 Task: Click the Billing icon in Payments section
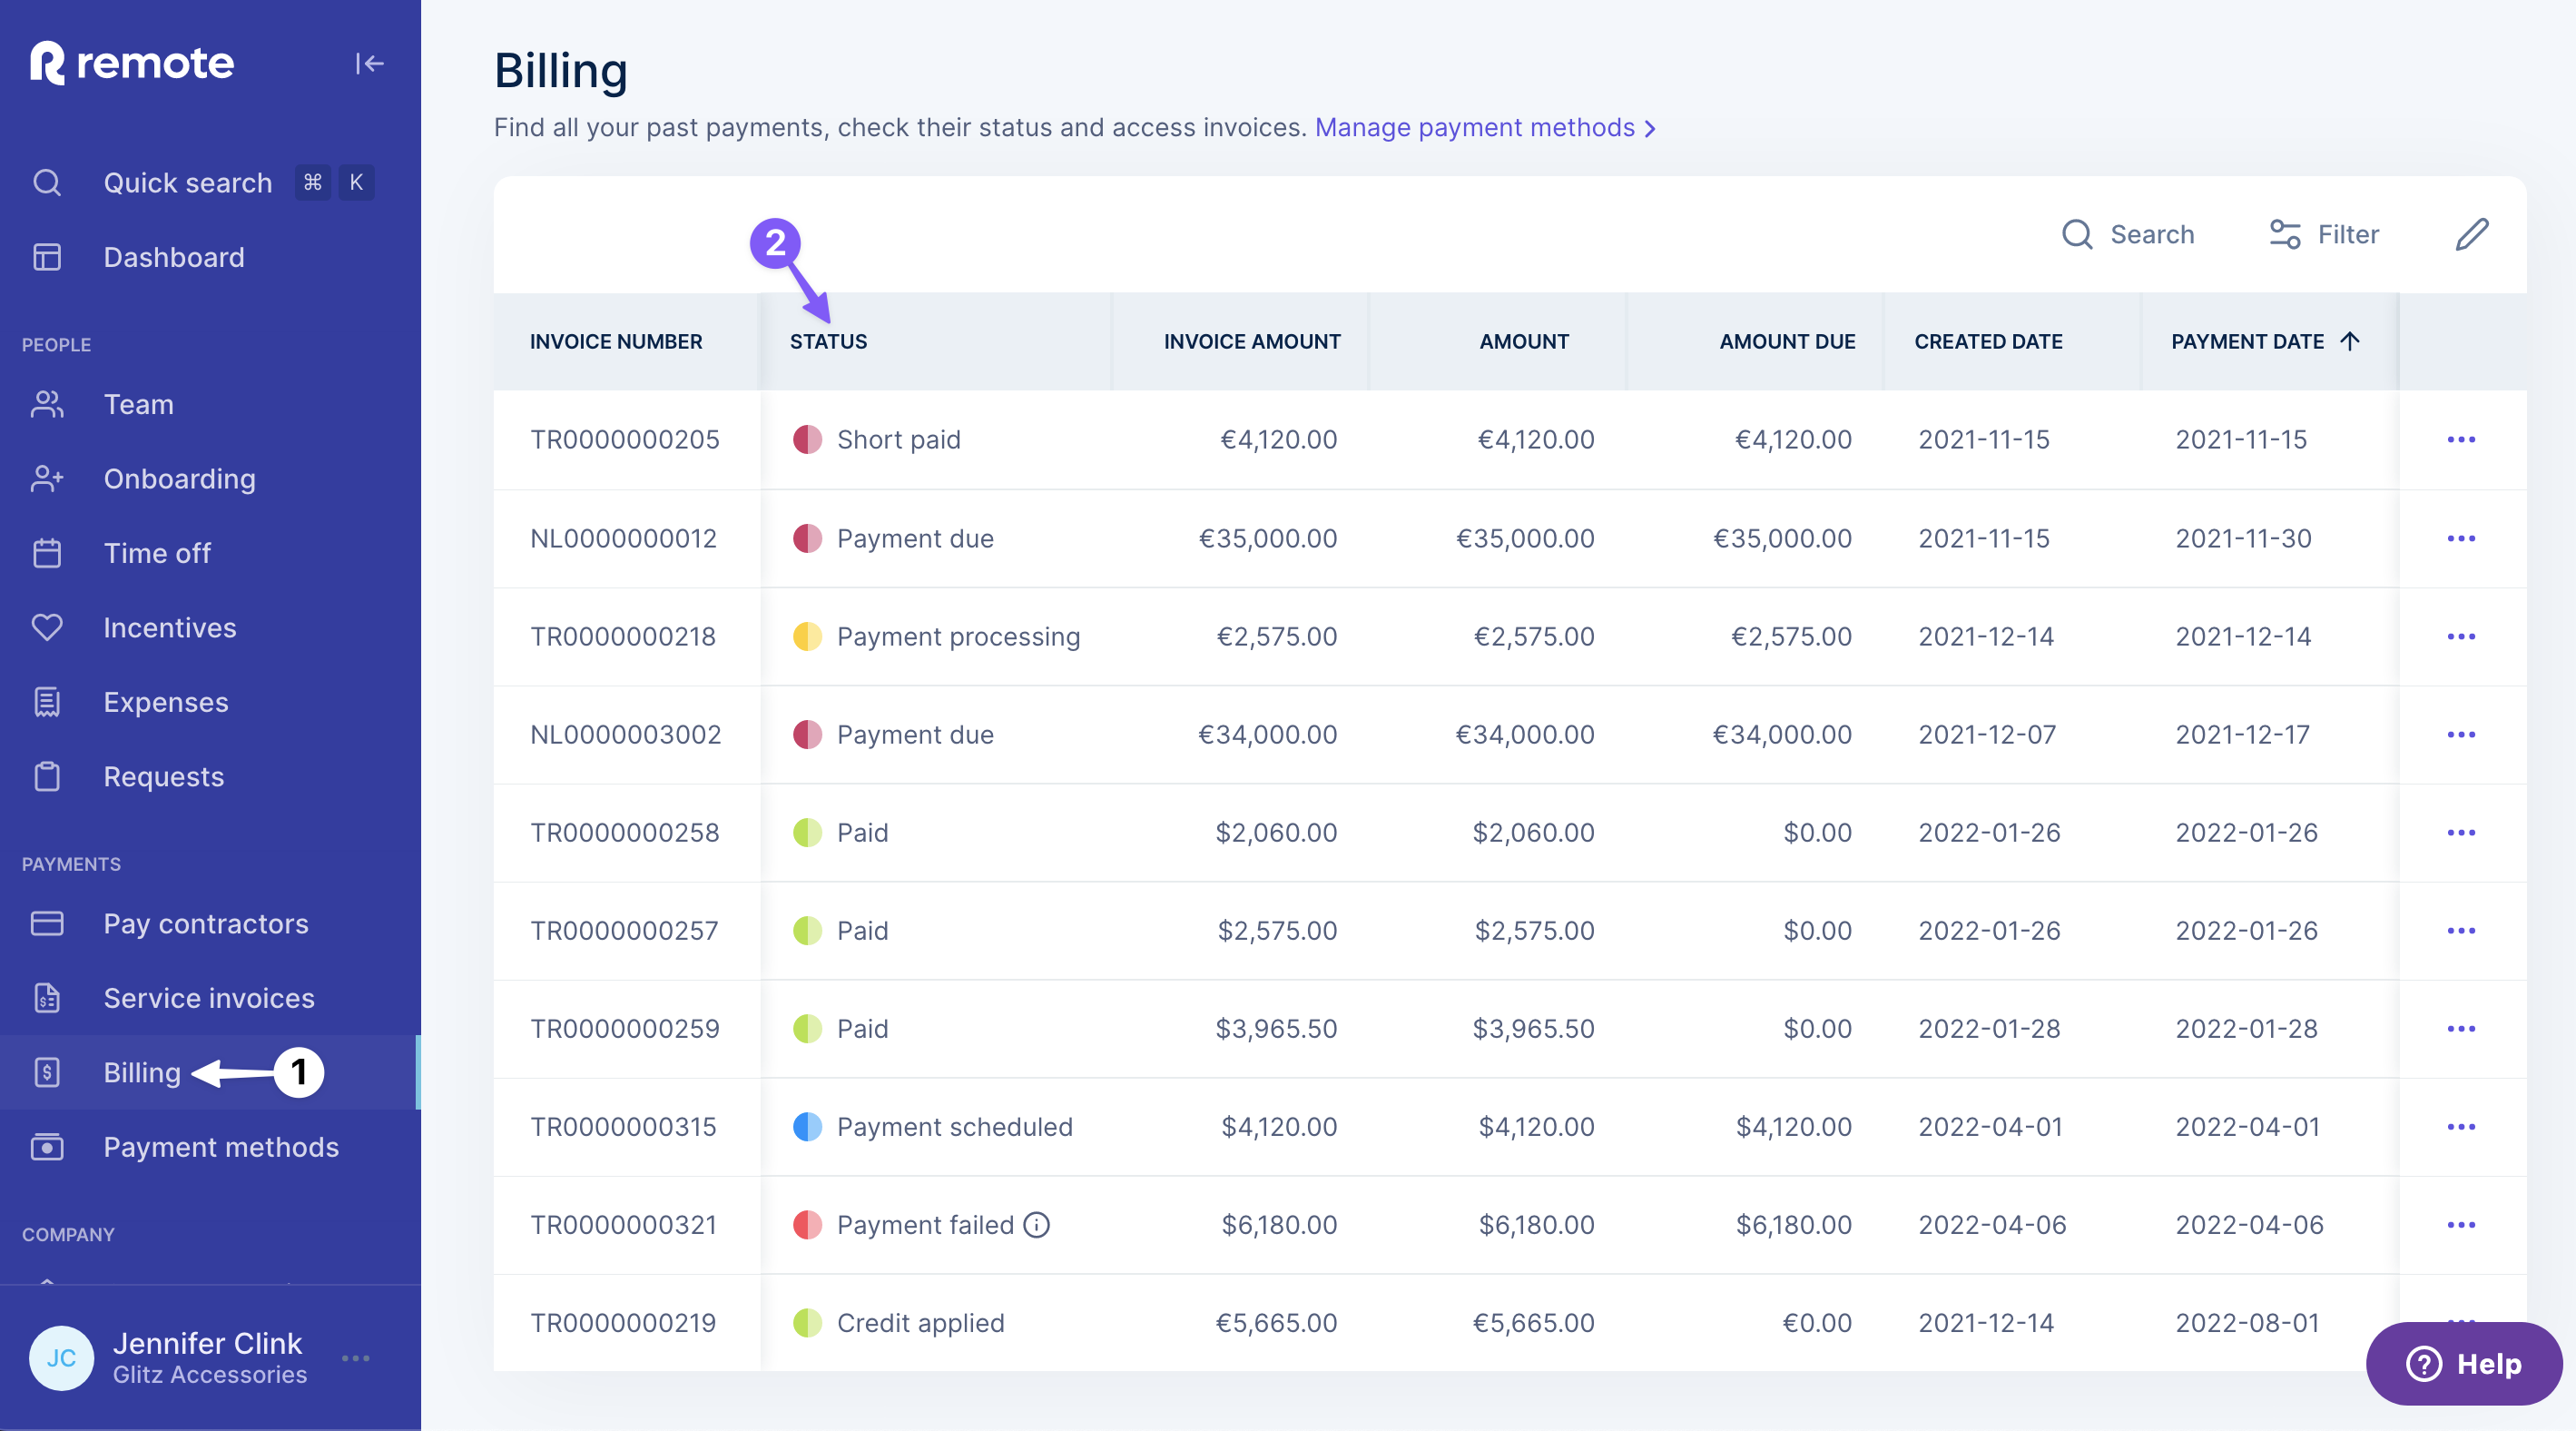pyautogui.click(x=47, y=1071)
